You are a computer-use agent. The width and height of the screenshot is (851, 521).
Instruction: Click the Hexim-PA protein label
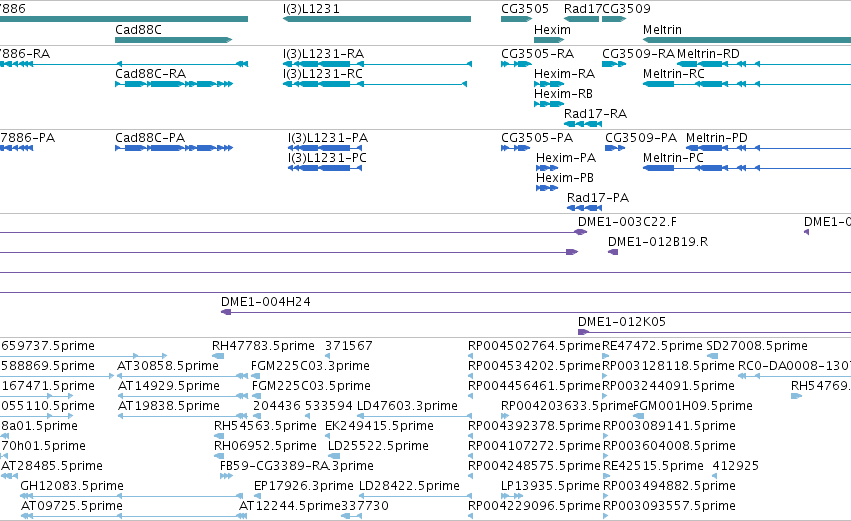tap(566, 158)
